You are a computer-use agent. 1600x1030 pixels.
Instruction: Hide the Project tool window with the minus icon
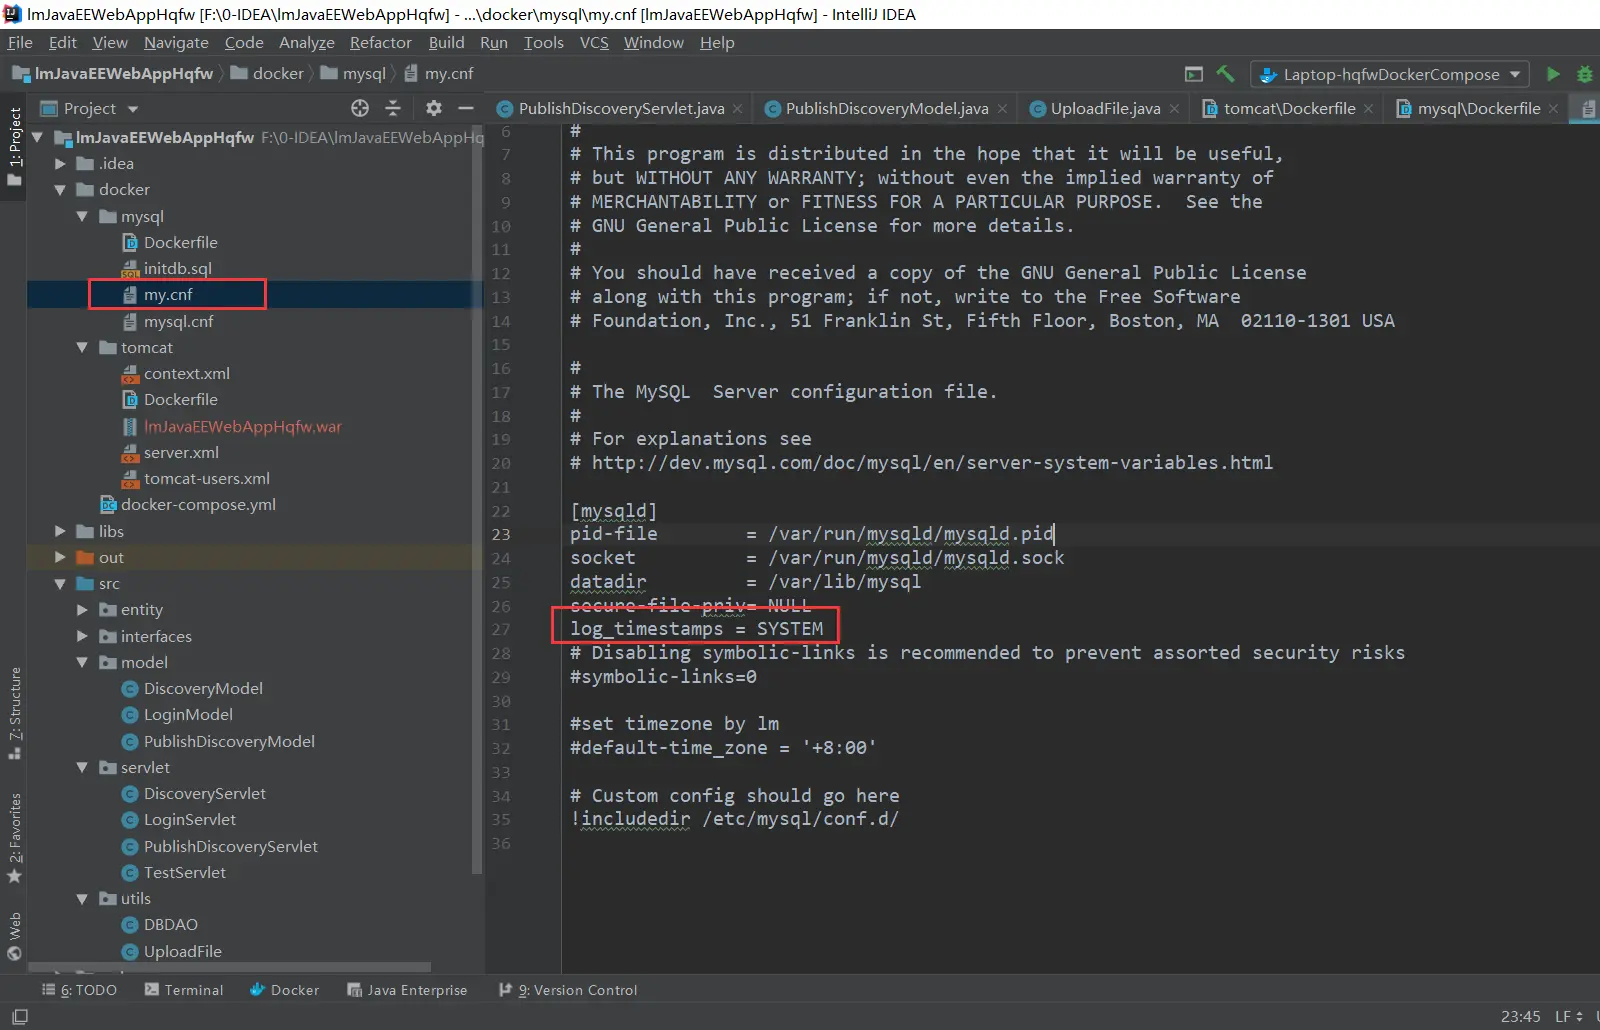coord(466,108)
